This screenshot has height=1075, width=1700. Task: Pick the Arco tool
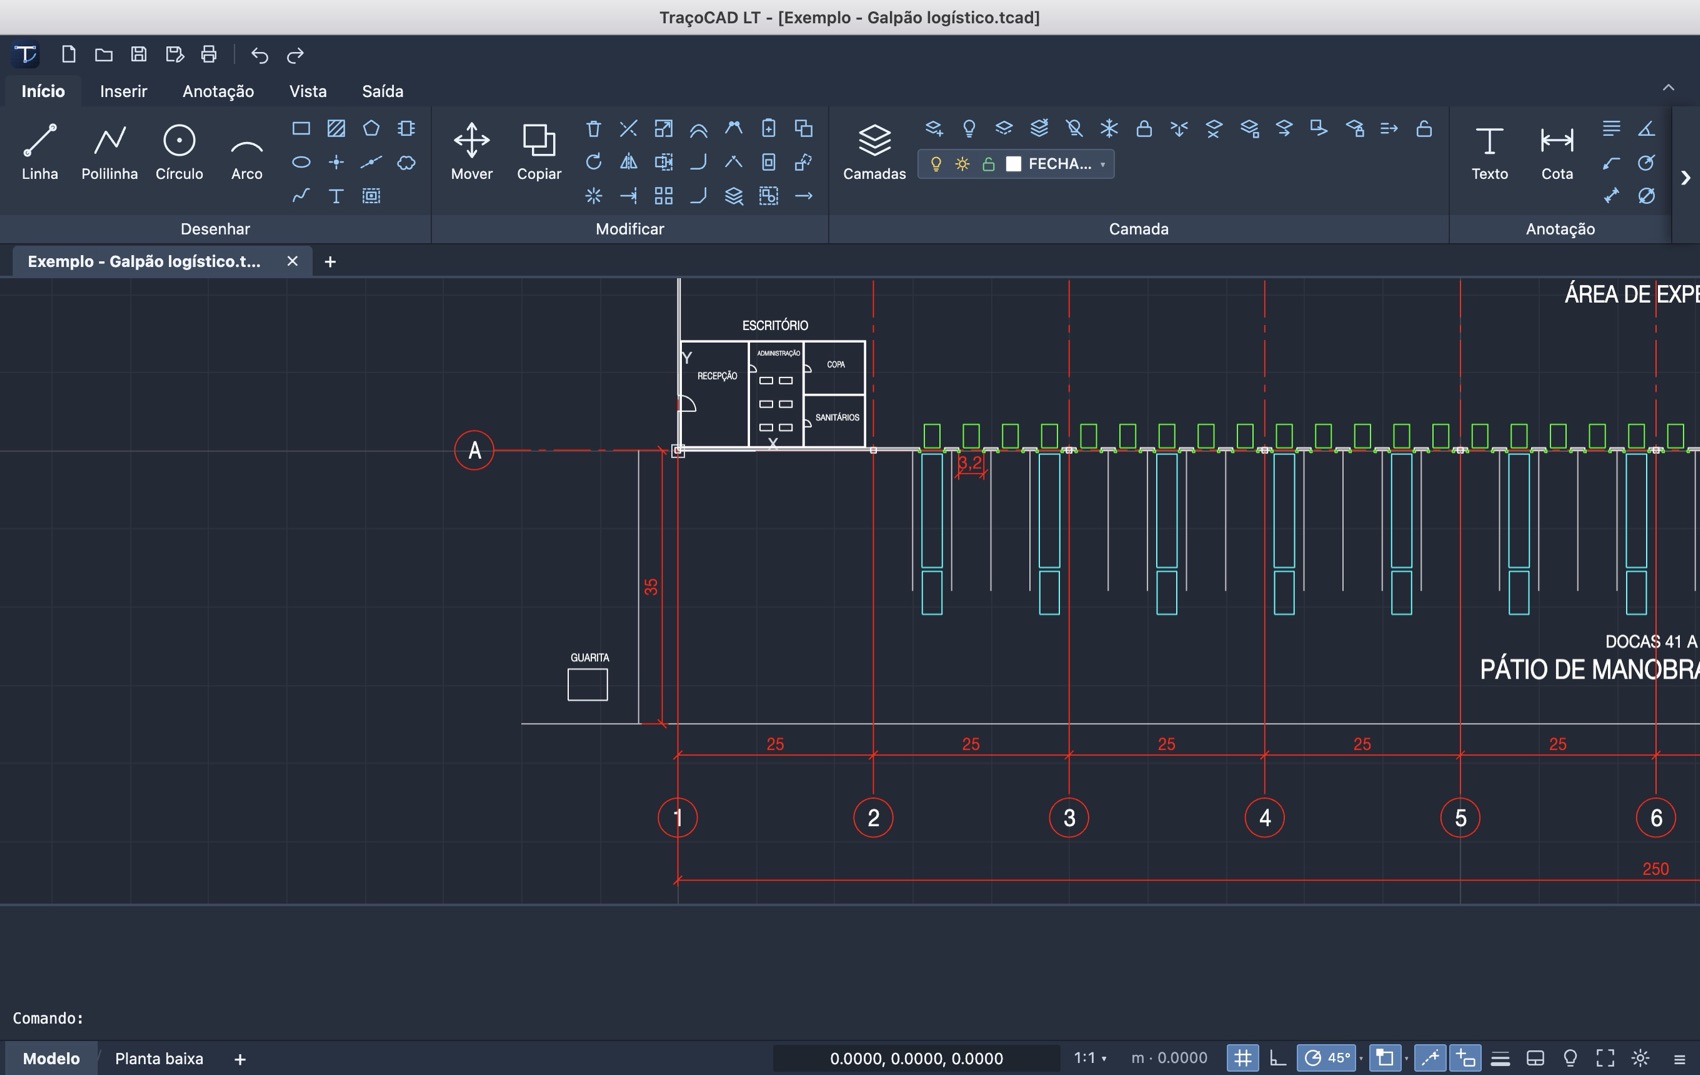point(246,152)
